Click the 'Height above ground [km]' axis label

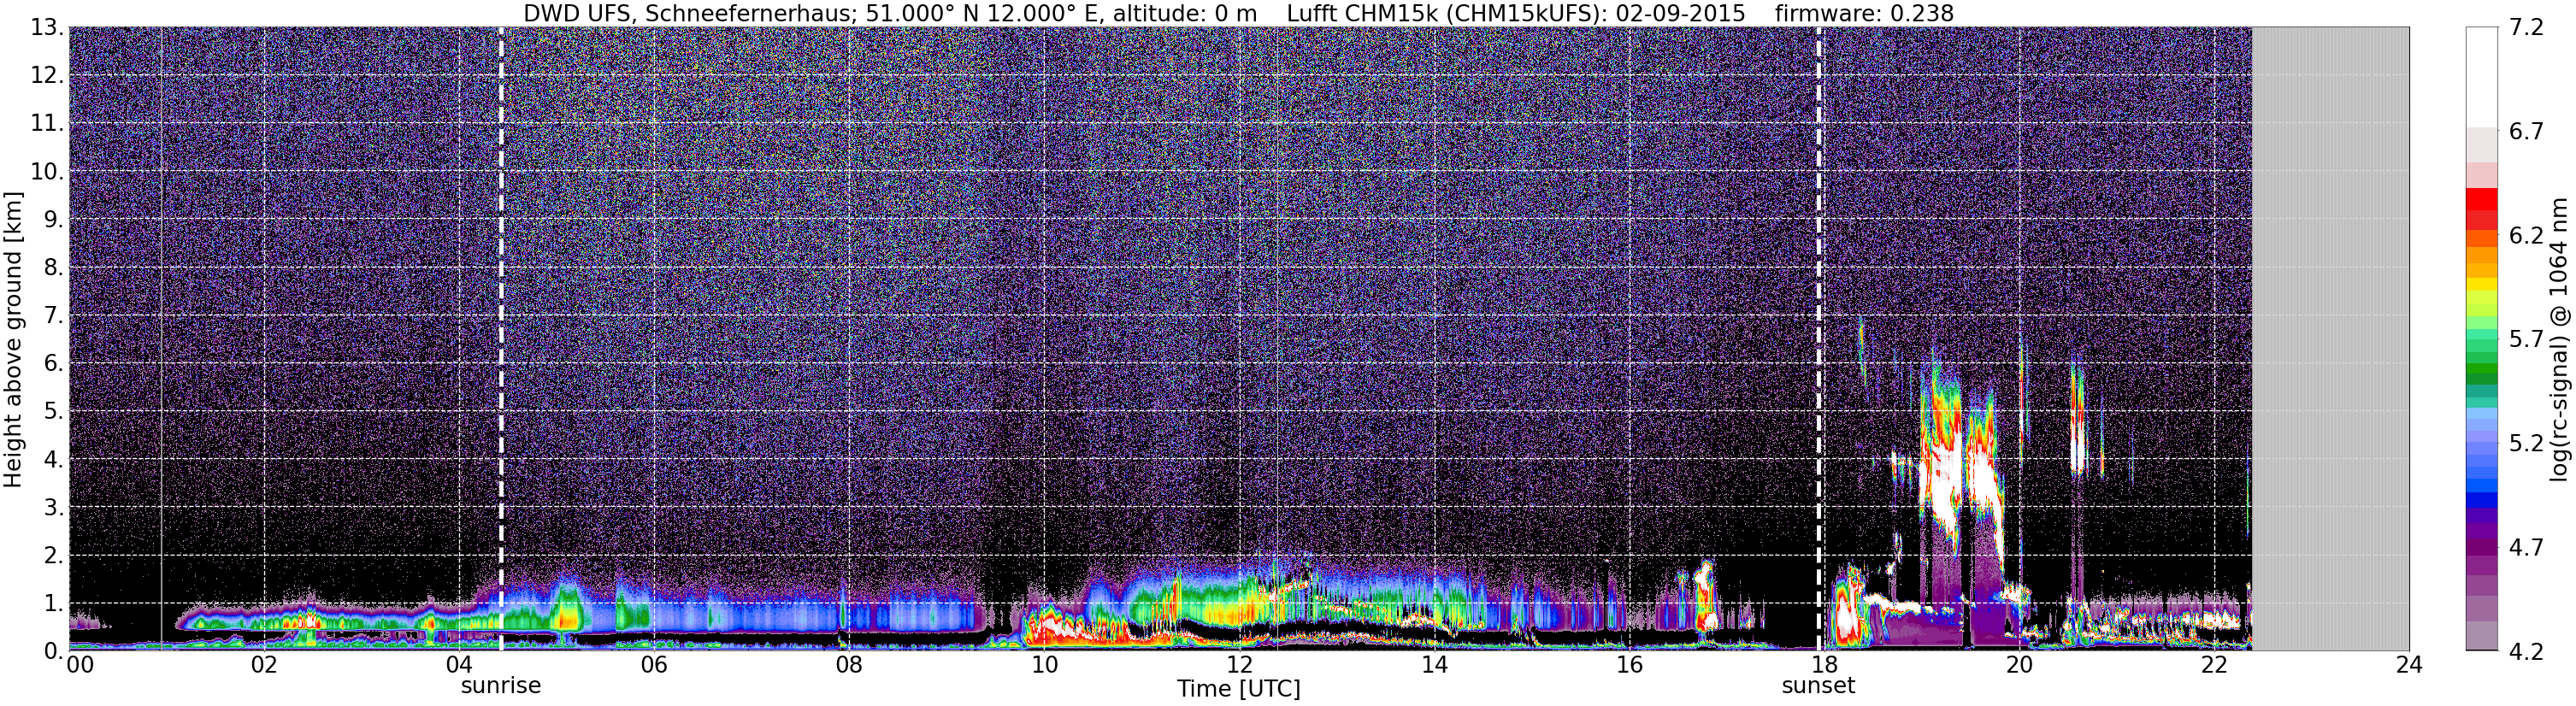click(x=13, y=339)
